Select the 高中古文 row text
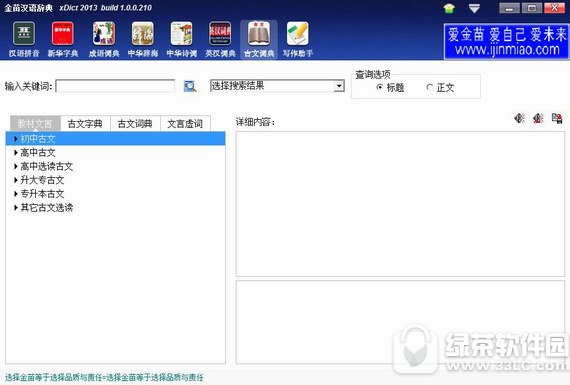The height and width of the screenshot is (385, 570). click(38, 152)
